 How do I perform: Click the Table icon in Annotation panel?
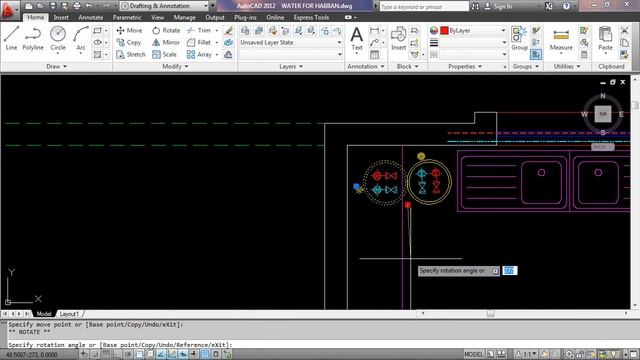[x=374, y=54]
